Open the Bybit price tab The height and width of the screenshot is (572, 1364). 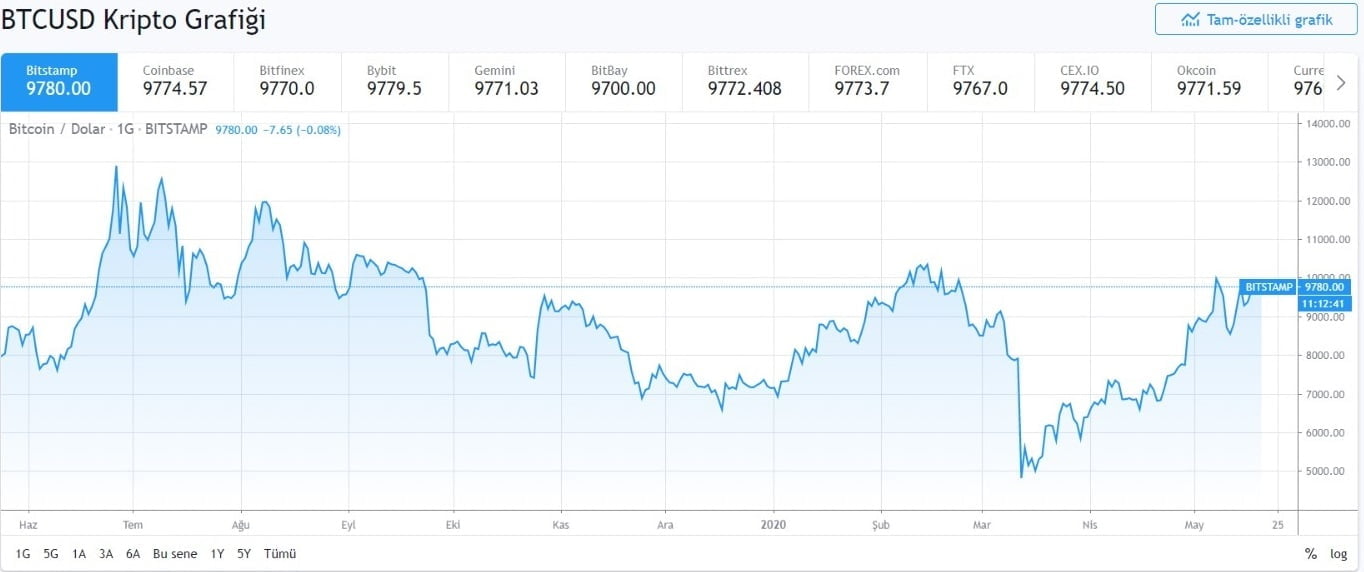394,81
